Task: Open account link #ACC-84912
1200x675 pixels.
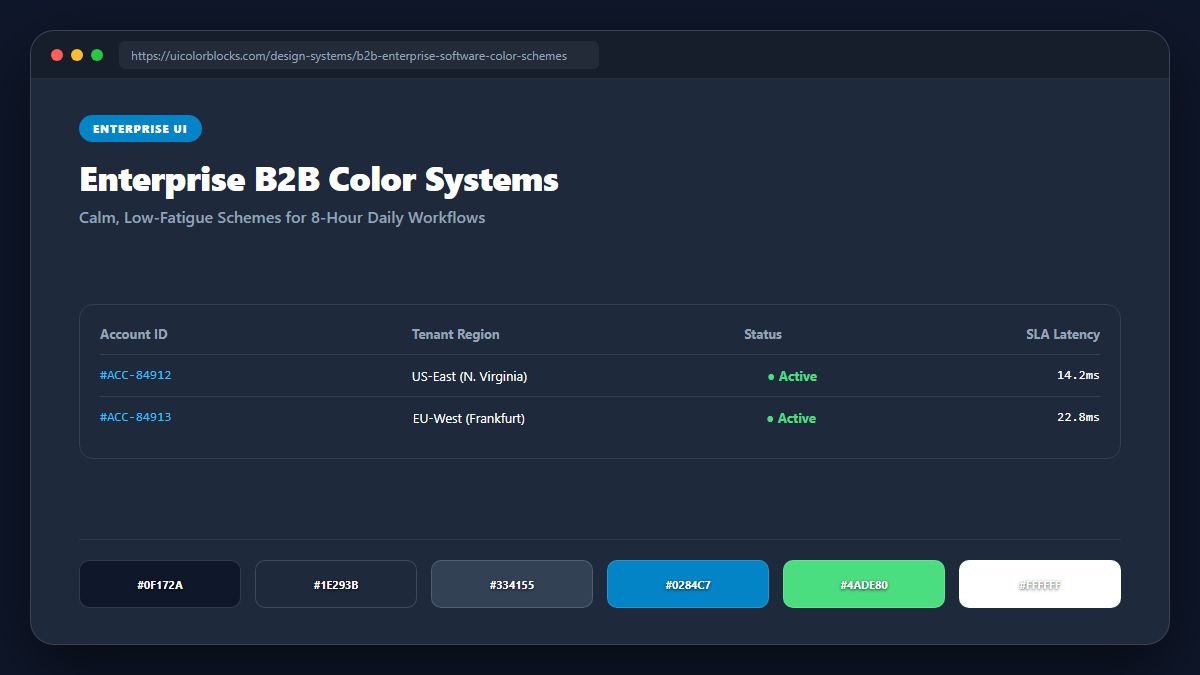Action: (136, 375)
